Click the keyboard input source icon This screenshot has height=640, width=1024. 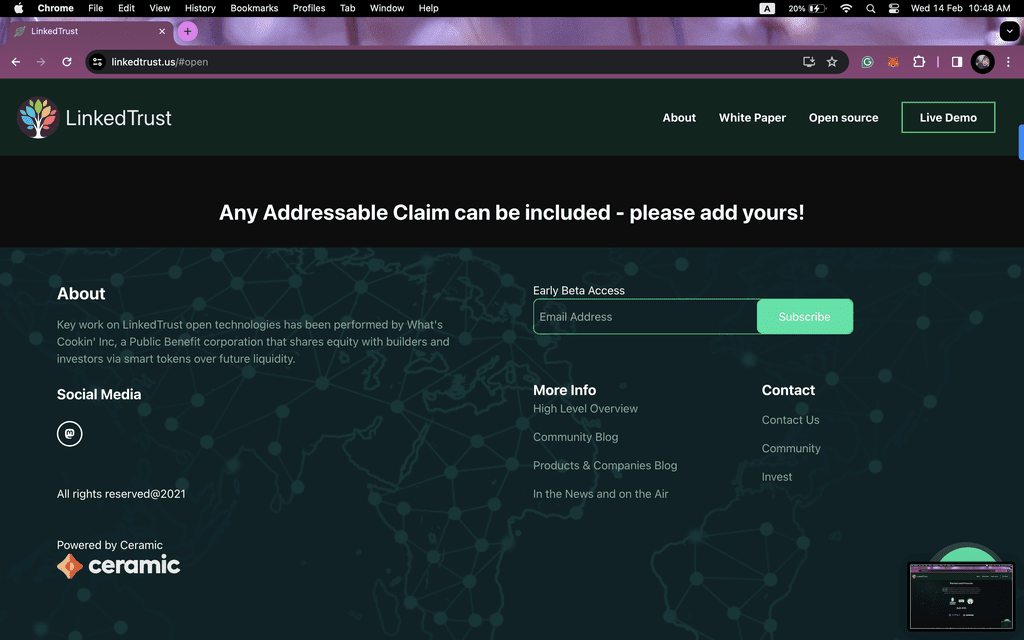click(x=767, y=8)
